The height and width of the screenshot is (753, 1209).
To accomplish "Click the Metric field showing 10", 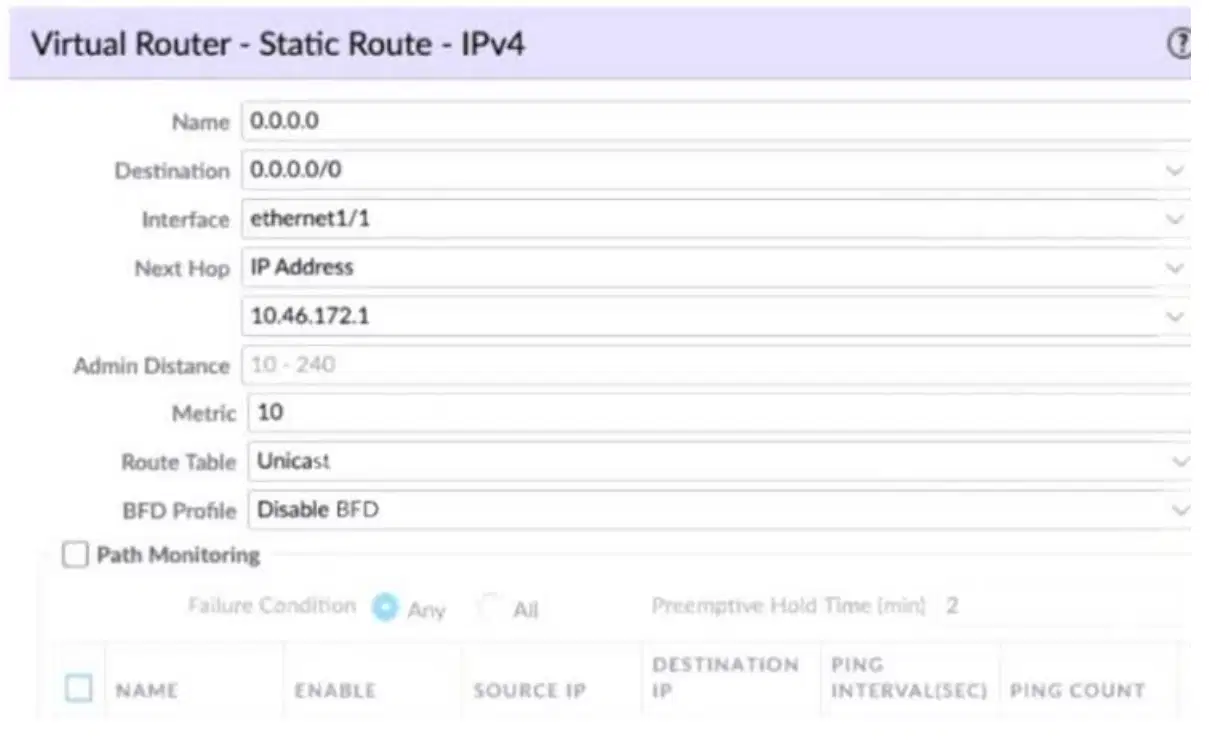I will pyautogui.click(x=716, y=412).
